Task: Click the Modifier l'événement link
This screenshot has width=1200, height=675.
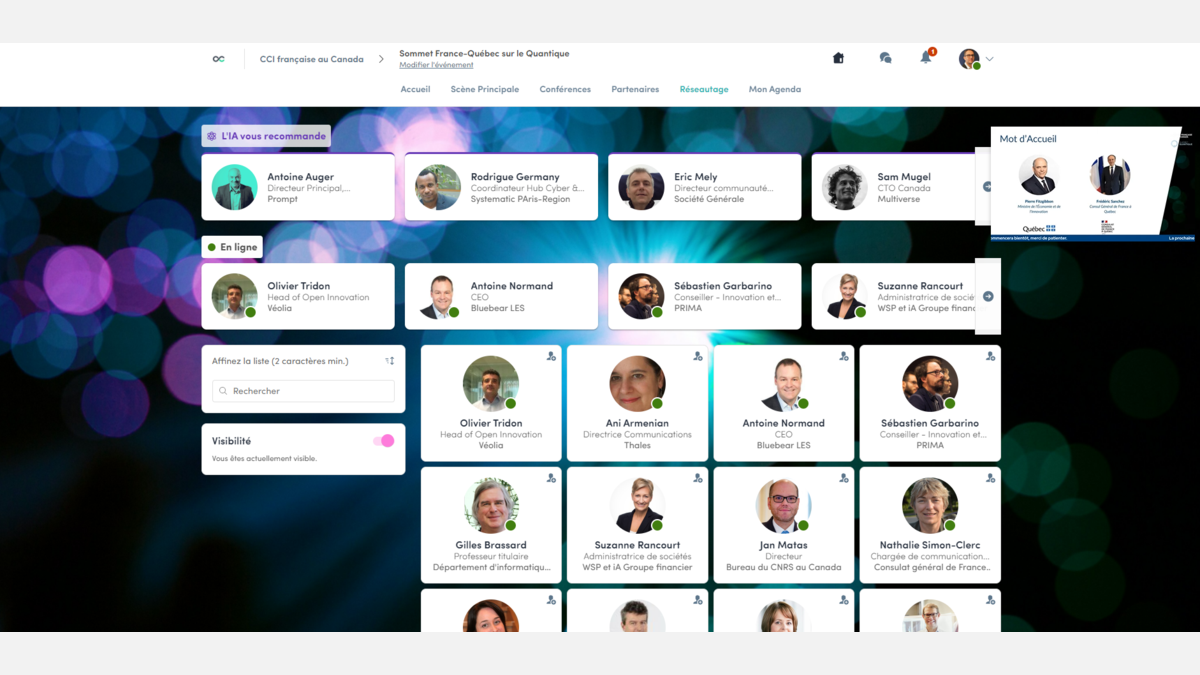Action: click(x=436, y=66)
